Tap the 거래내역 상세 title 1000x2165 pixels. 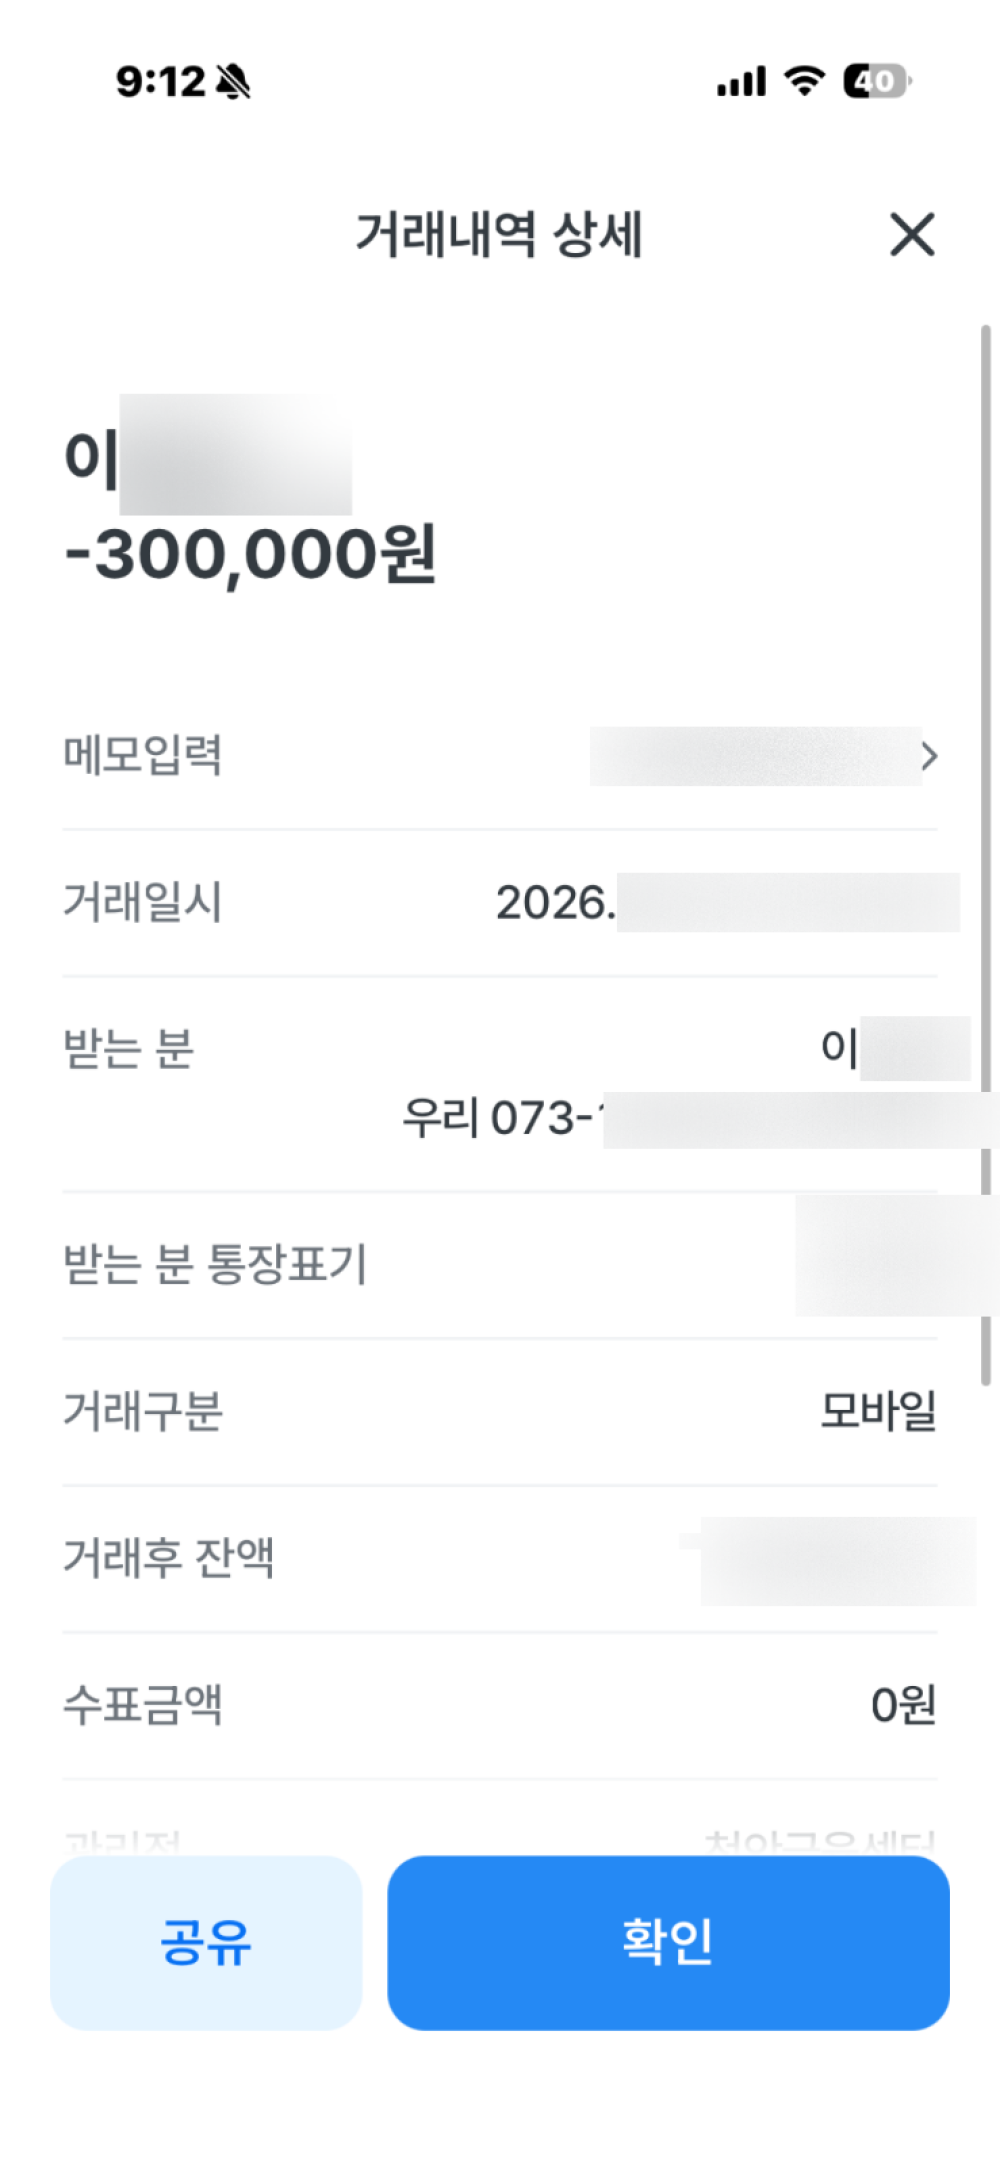click(x=499, y=235)
